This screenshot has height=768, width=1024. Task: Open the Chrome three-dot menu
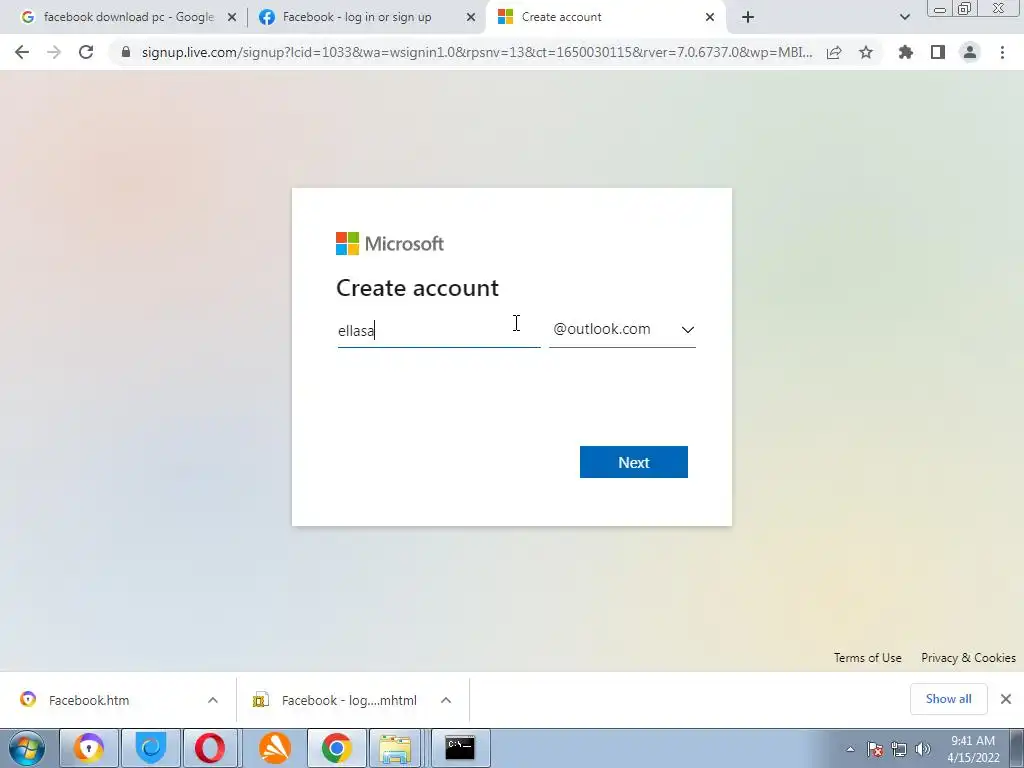1002,52
